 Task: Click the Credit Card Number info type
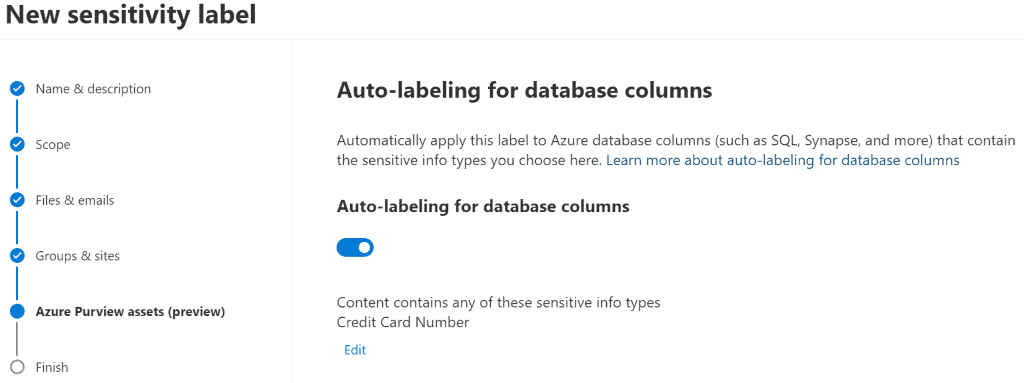(403, 322)
